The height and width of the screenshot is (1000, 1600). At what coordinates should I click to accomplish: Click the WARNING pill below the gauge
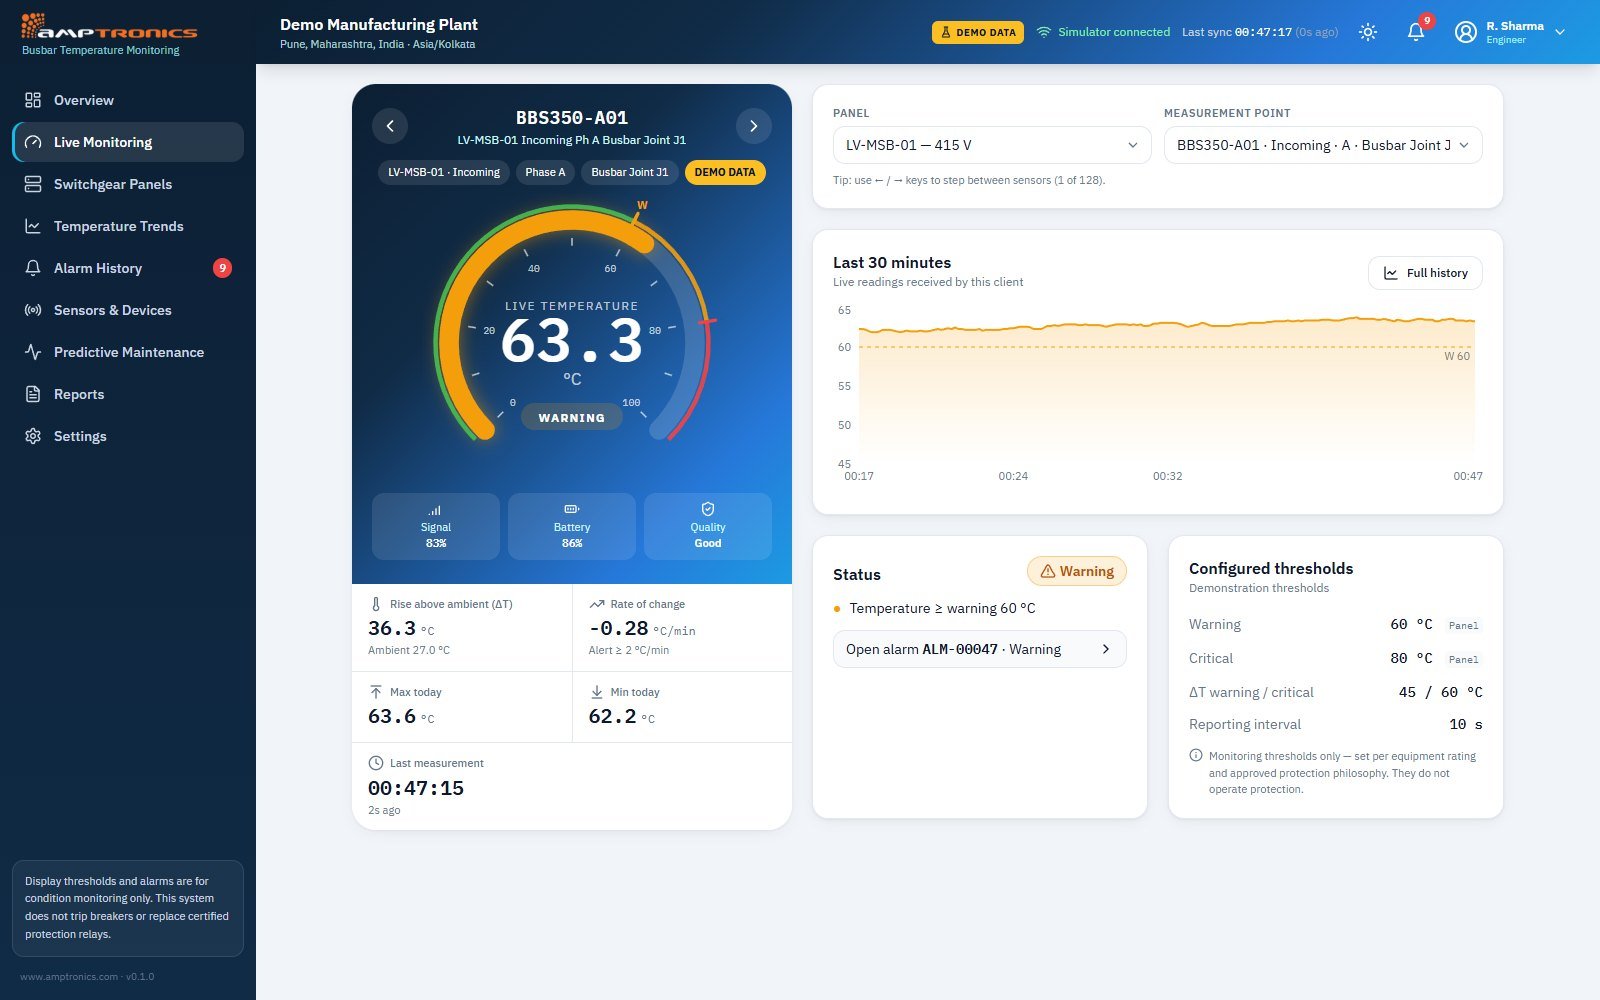[572, 418]
